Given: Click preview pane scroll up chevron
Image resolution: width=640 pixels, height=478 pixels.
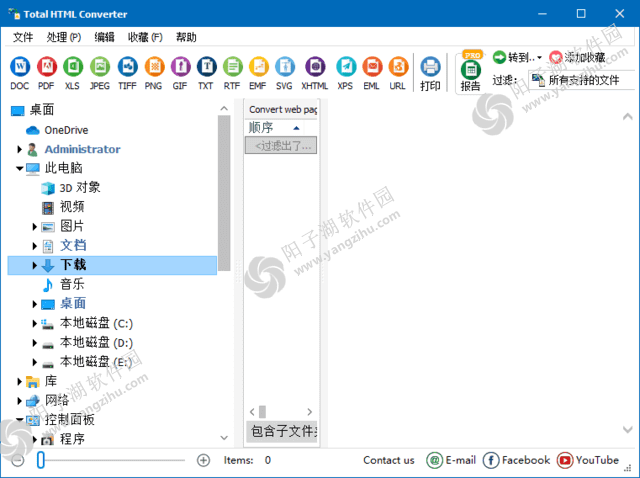Looking at the screenshot, I should pyautogui.click(x=628, y=117).
